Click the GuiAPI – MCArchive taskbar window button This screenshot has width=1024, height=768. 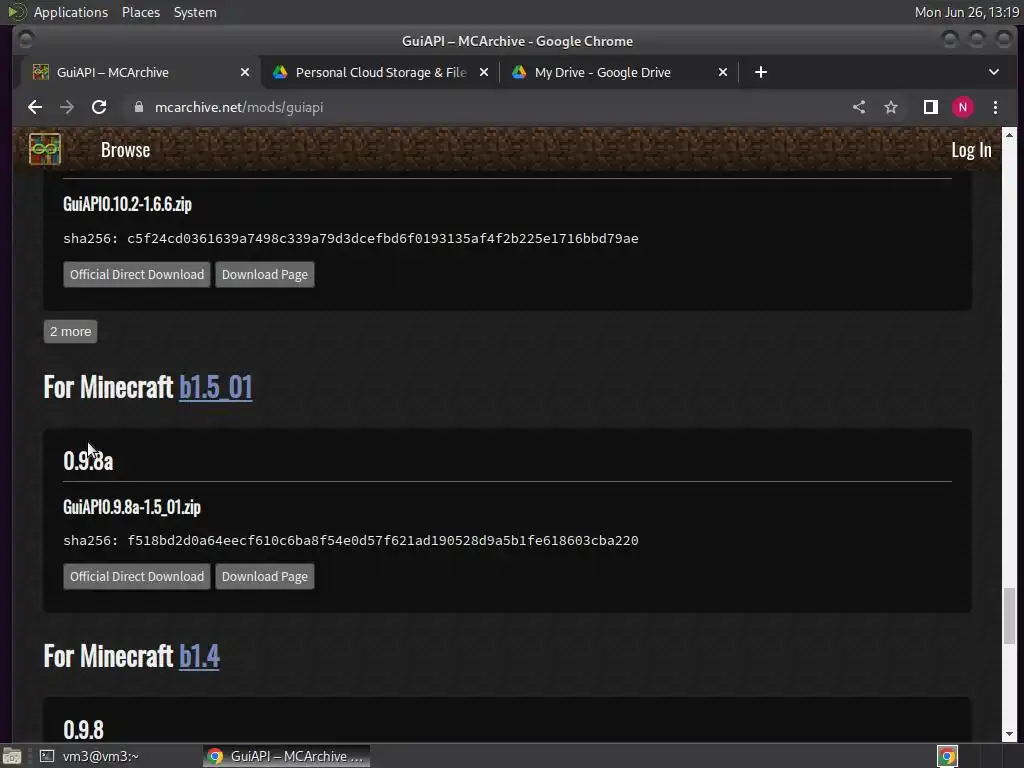tap(287, 756)
